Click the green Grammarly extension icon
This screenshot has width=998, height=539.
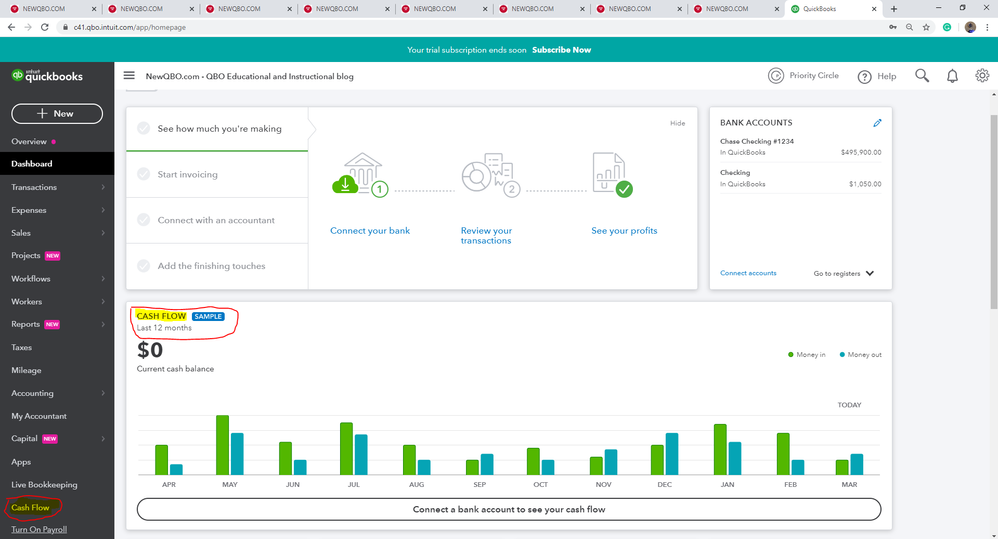tap(947, 27)
